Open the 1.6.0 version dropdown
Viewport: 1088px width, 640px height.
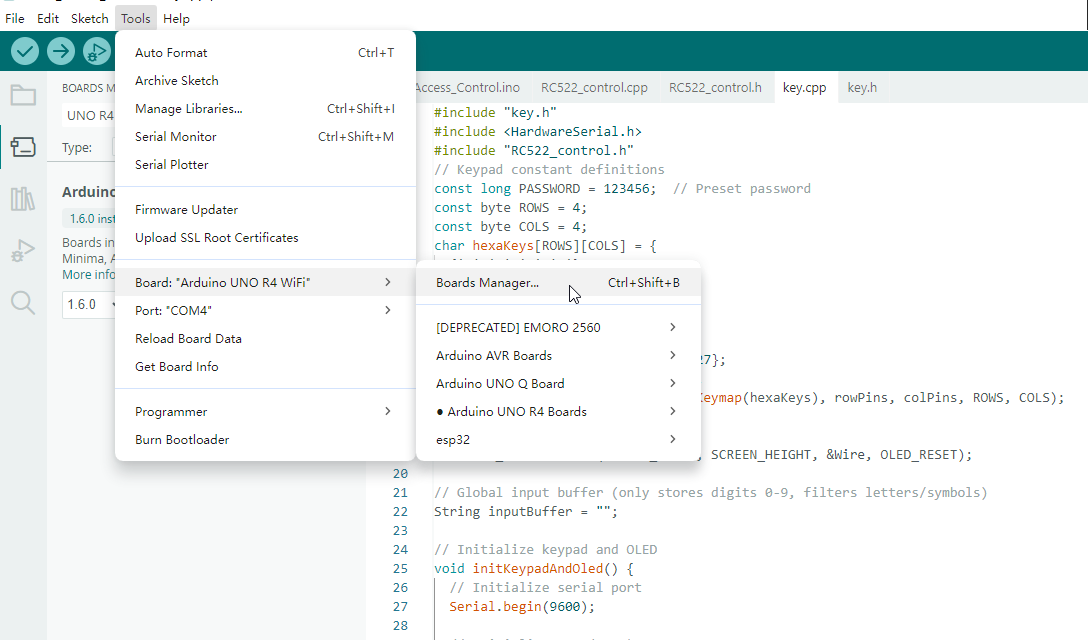[x=89, y=305]
